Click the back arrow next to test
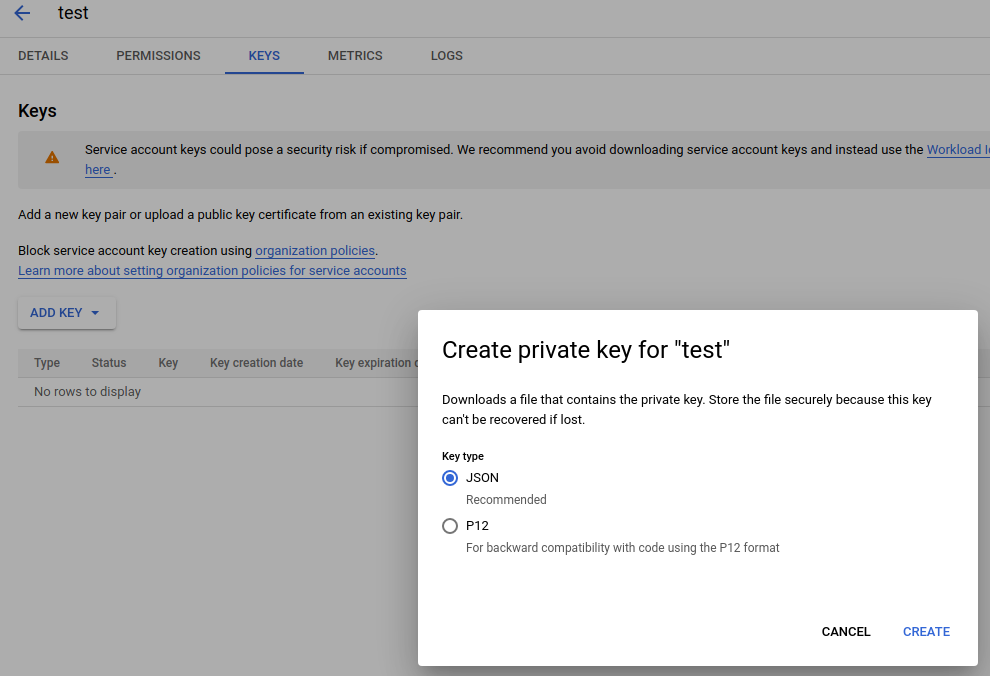Image resolution: width=990 pixels, height=676 pixels. tap(22, 13)
